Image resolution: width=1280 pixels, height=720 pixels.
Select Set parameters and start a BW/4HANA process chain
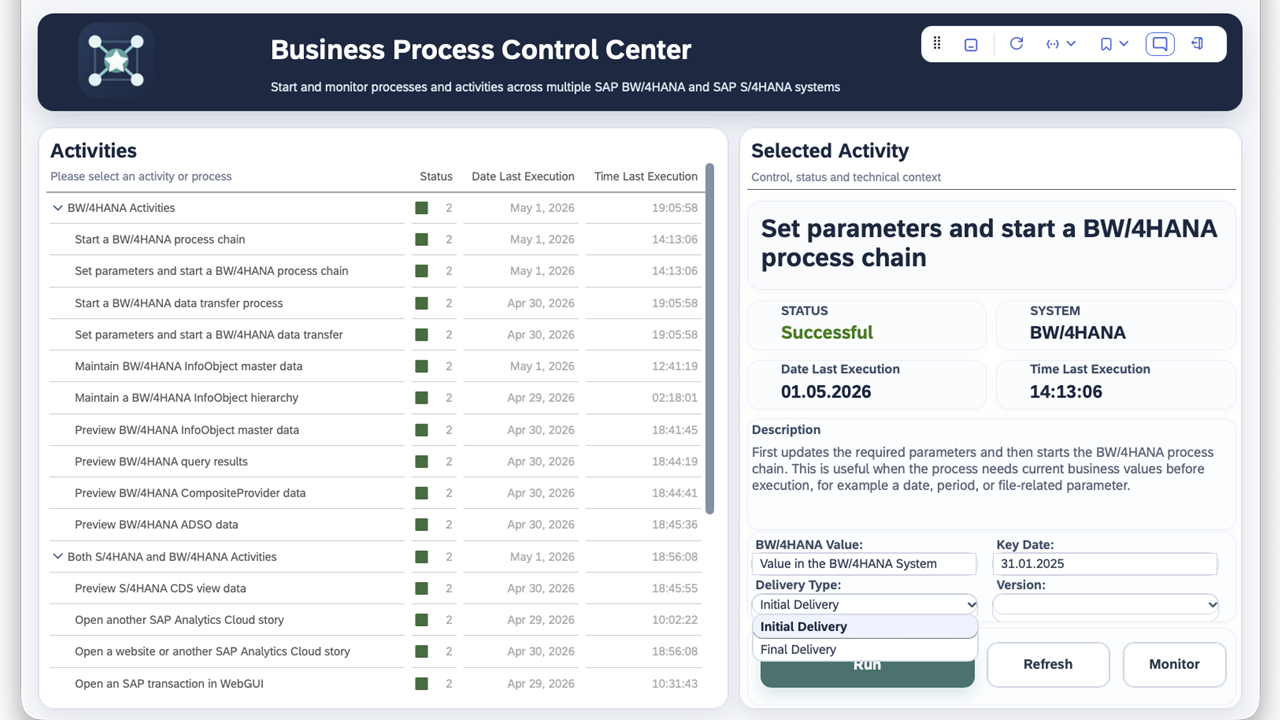(x=212, y=271)
